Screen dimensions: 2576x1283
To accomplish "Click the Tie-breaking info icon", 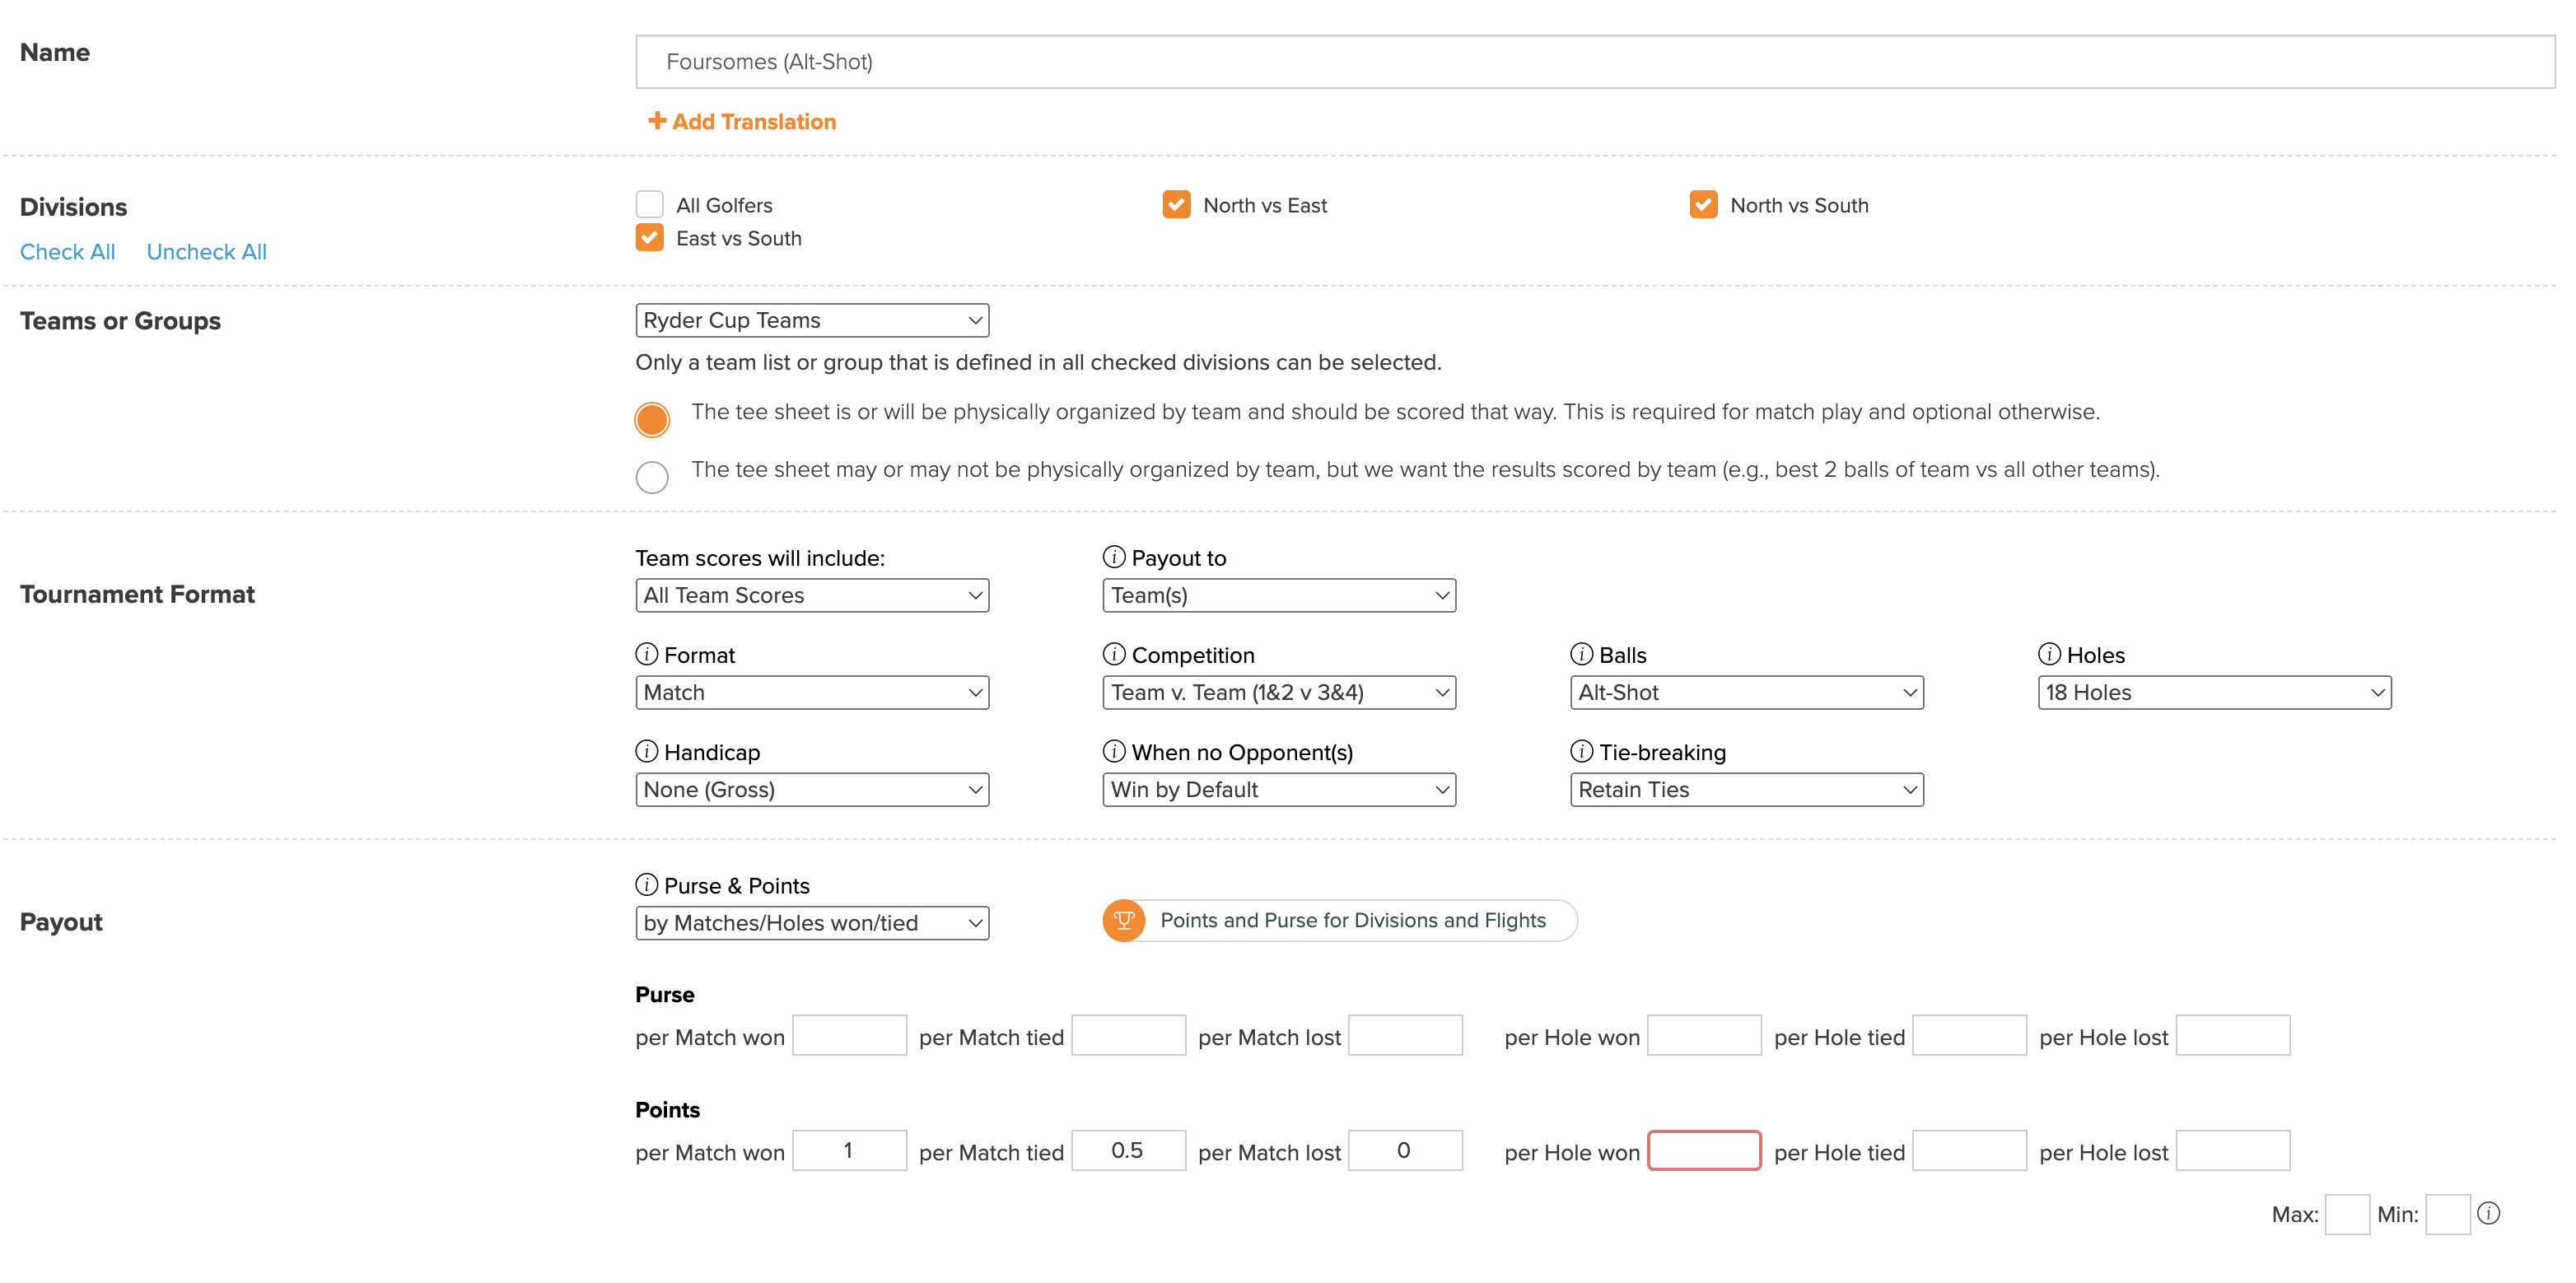I will pos(1581,751).
